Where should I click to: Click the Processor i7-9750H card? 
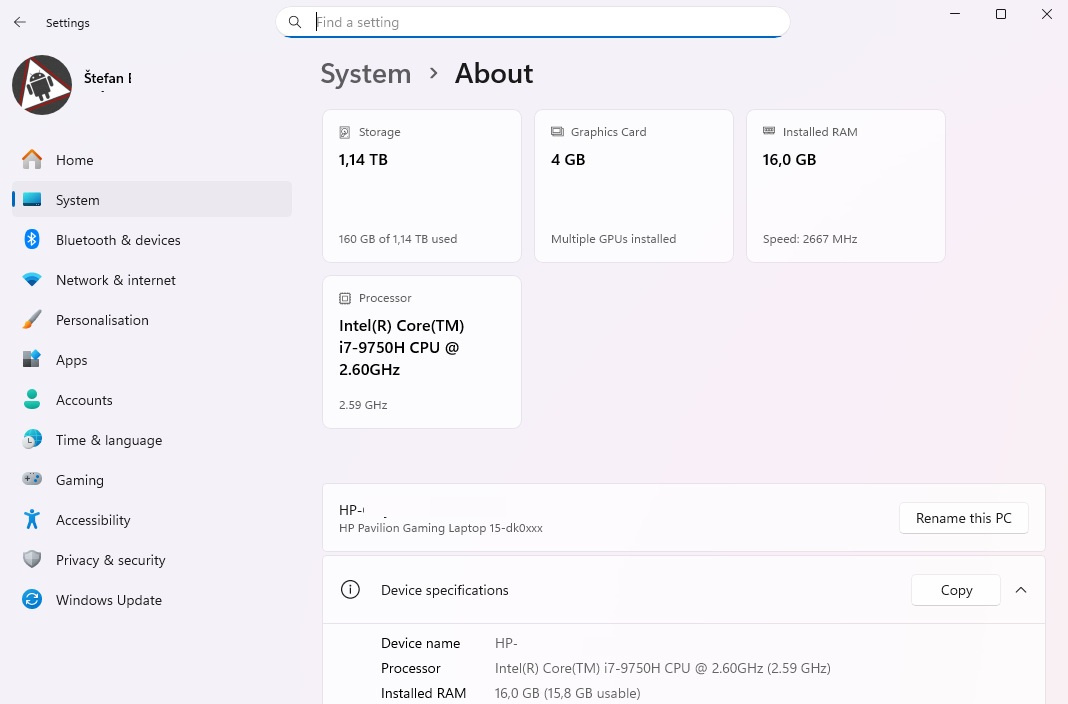pyautogui.click(x=422, y=352)
